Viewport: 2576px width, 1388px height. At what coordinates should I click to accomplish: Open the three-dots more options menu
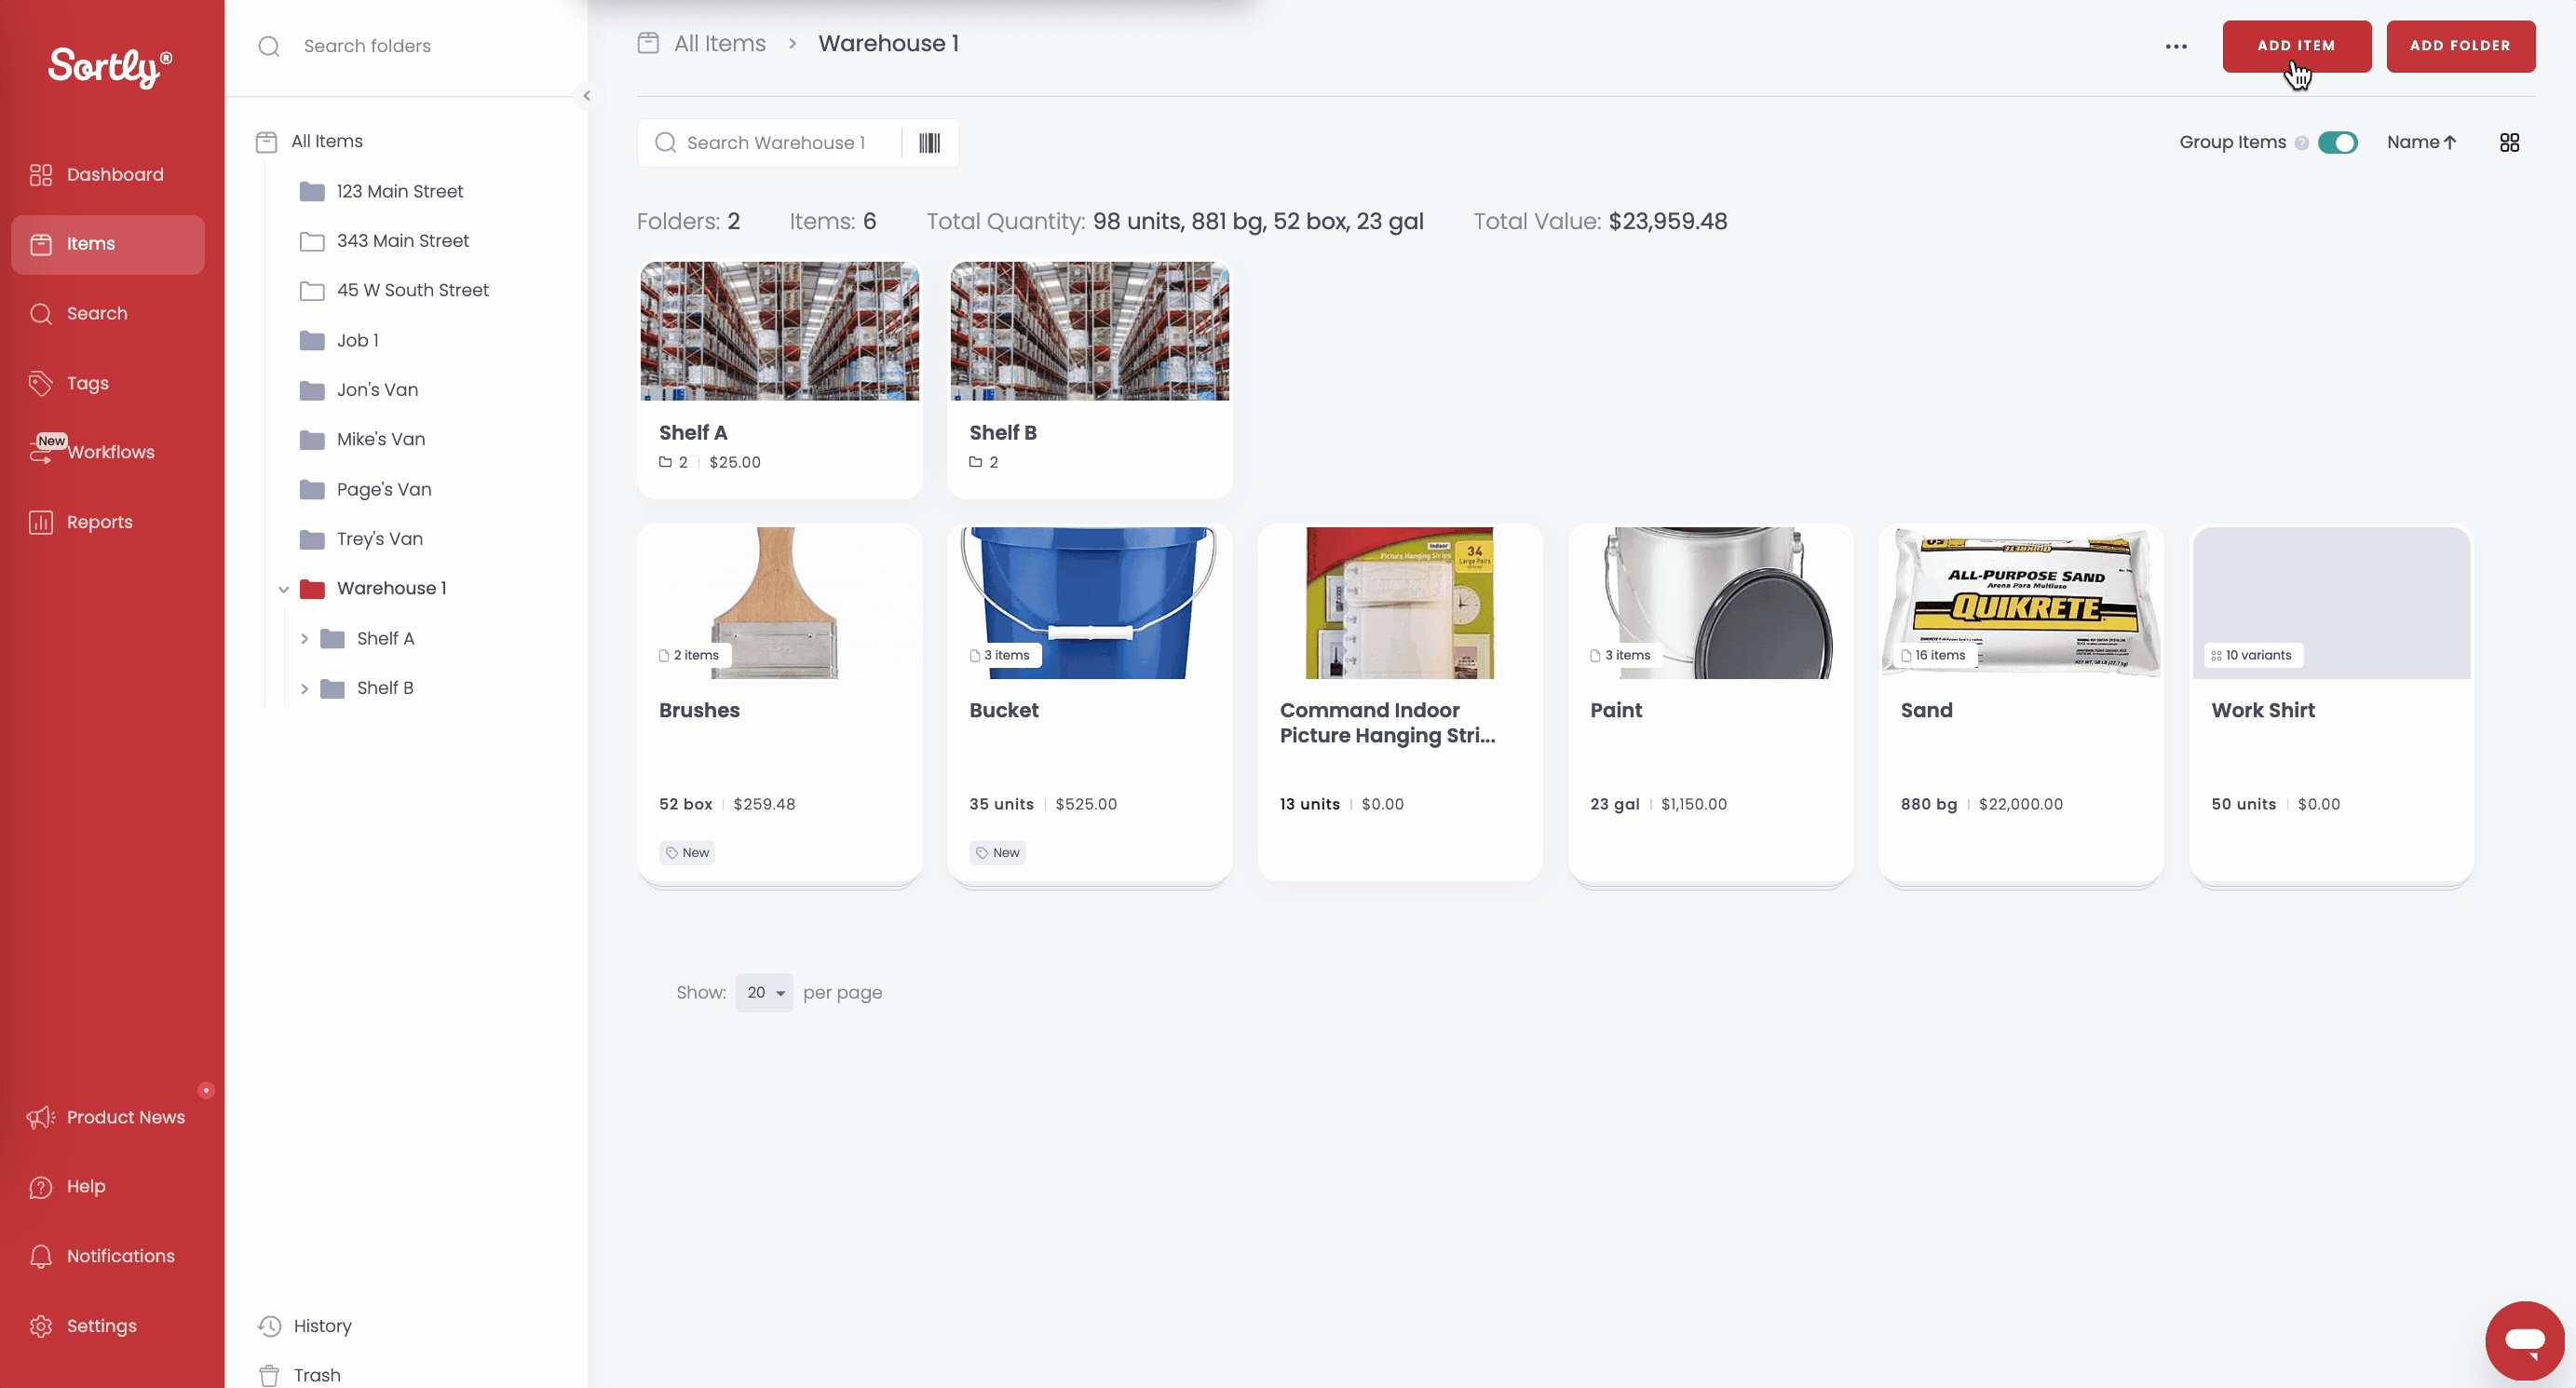2176,46
